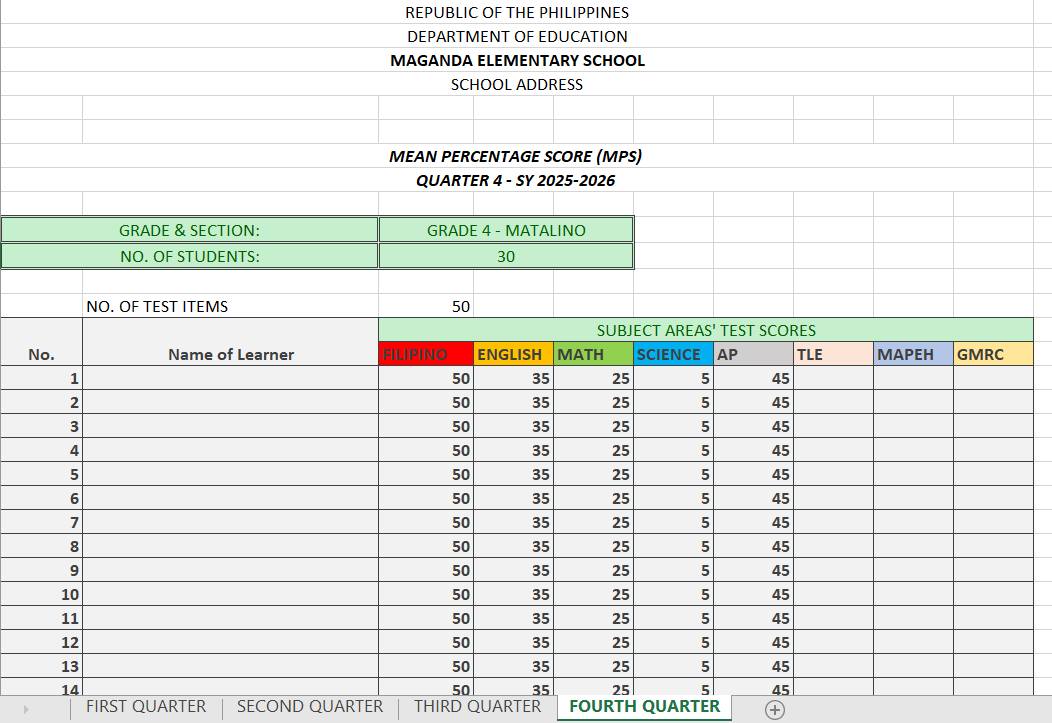Click the SCHOOL ADDRESS text
Screen dimensions: 1052x723
pyautogui.click(x=517, y=85)
